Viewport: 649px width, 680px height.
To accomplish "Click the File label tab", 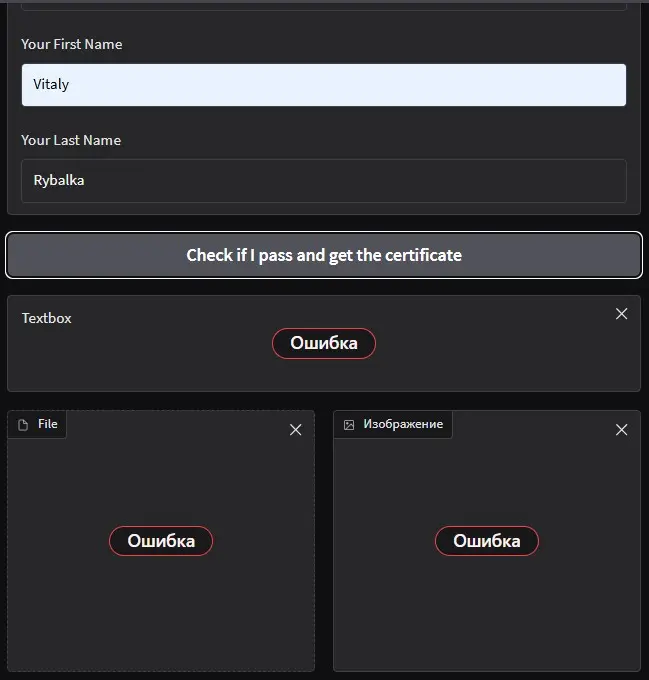I will pos(37,424).
